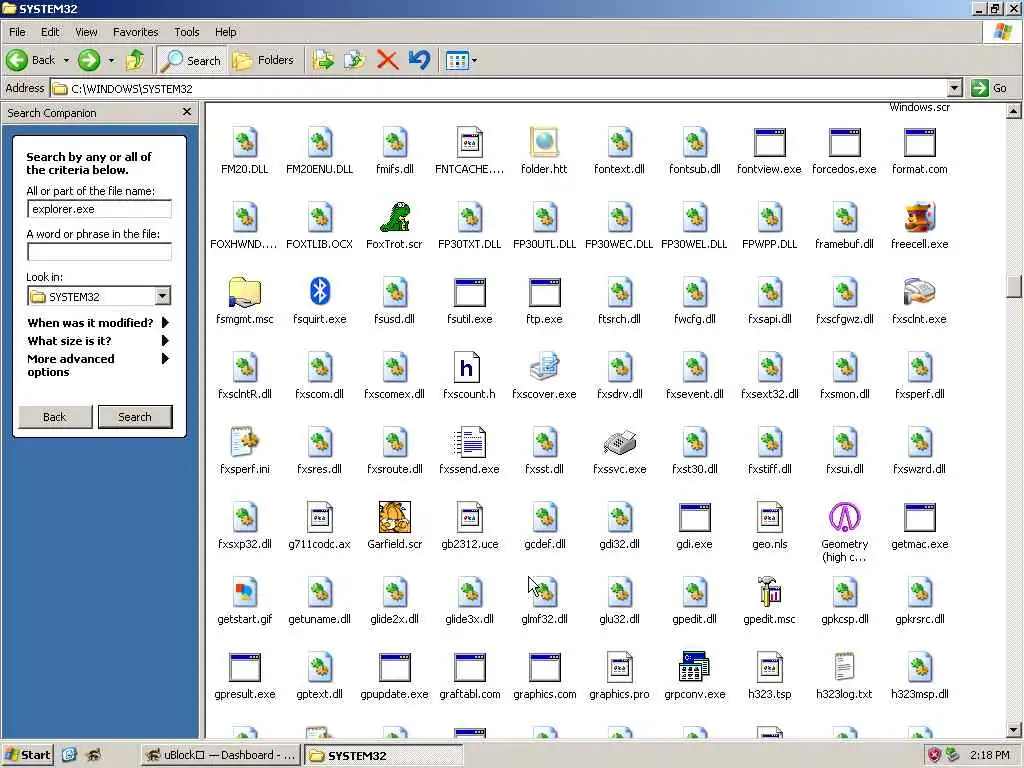The image size is (1024, 768).
Task: Open the View menu
Action: 86,32
